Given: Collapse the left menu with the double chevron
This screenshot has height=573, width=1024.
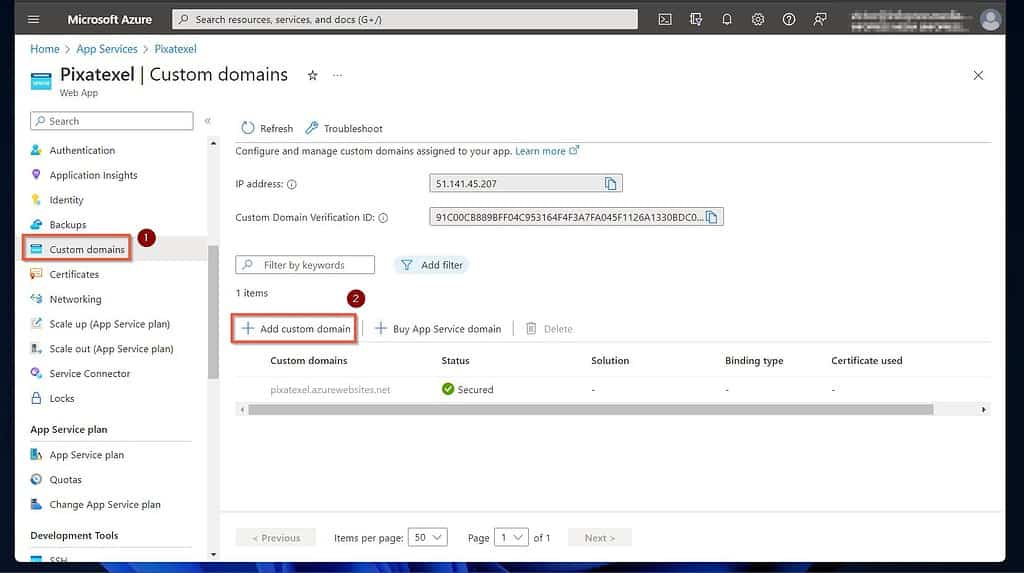Looking at the screenshot, I should (x=208, y=121).
